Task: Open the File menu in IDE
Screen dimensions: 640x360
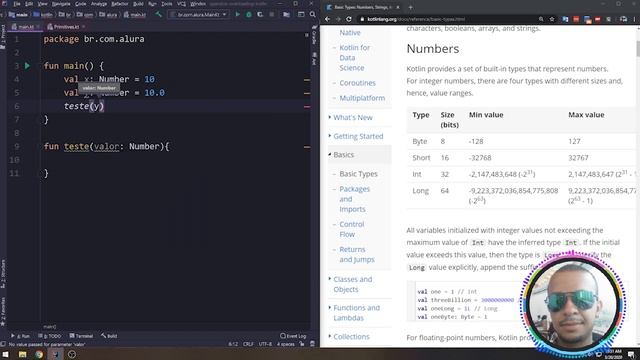Action: pos(17,4)
